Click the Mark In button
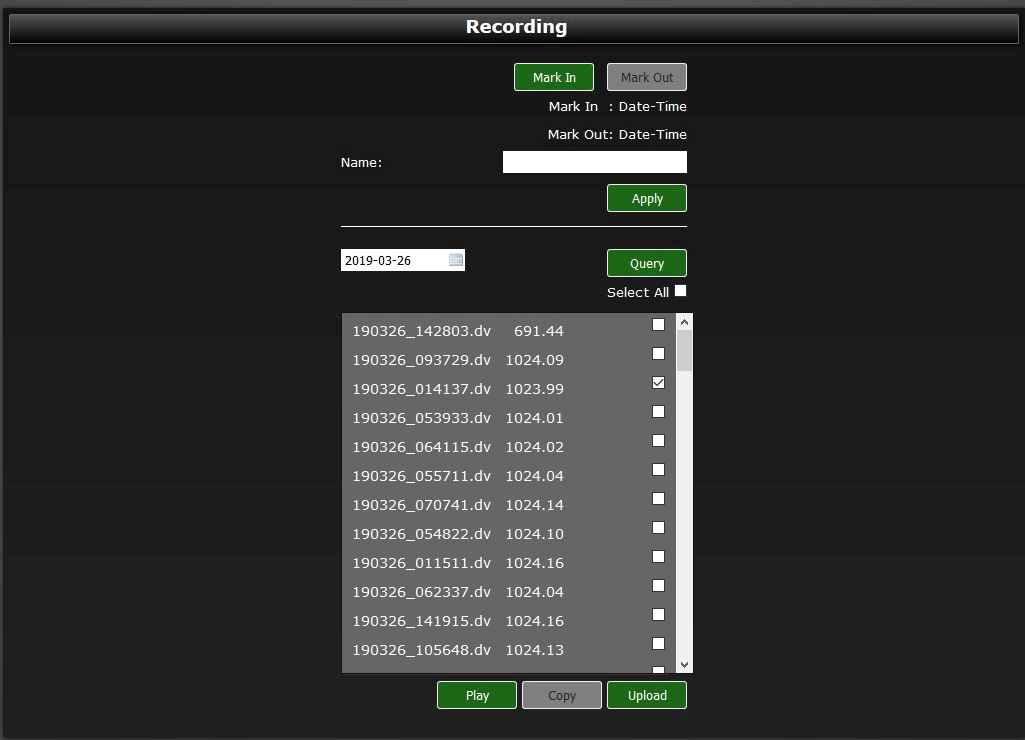 click(554, 77)
